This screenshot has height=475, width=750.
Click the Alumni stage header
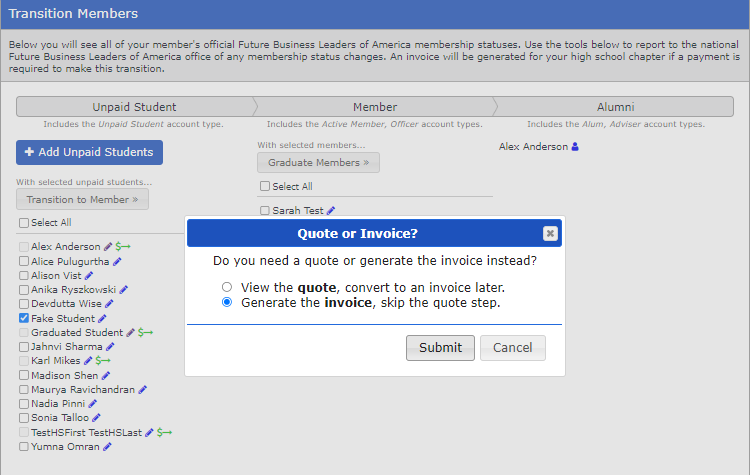(x=615, y=107)
